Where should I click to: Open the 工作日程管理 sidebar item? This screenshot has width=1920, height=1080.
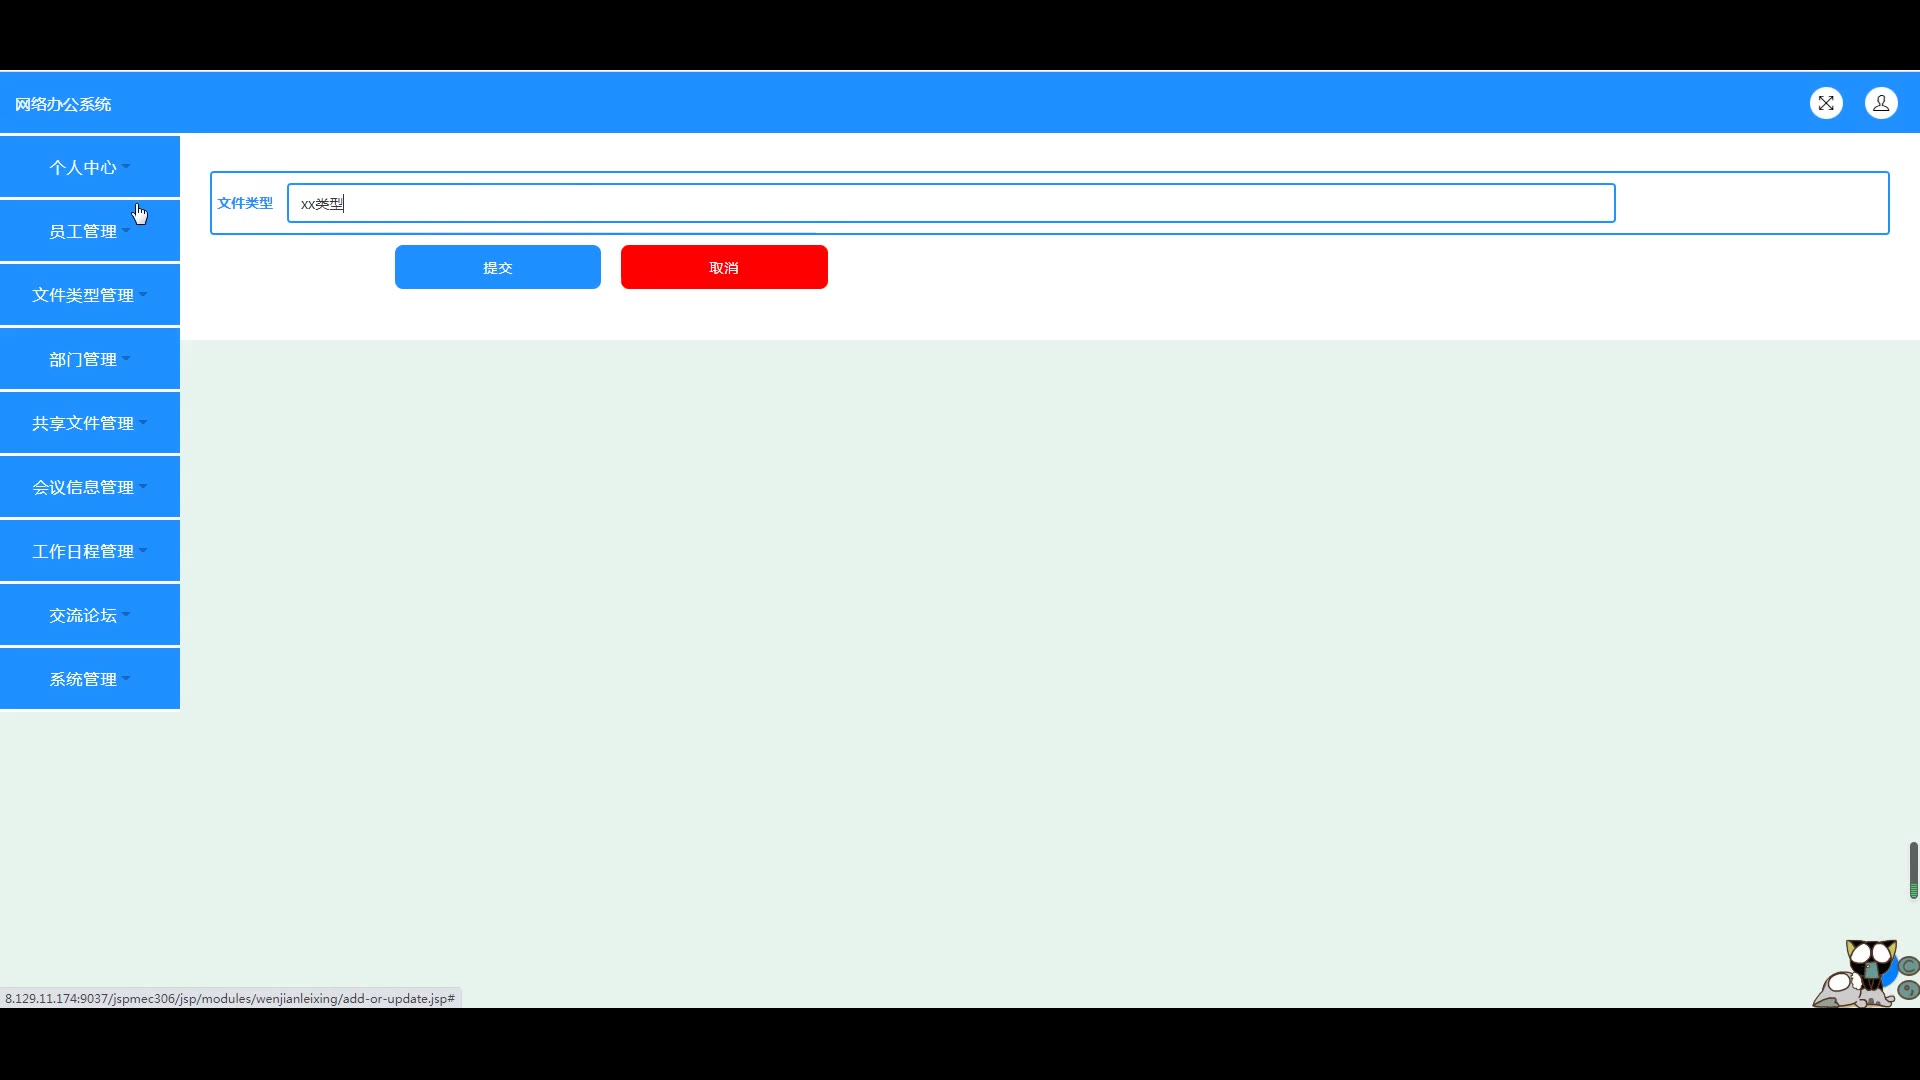pyautogui.click(x=90, y=551)
